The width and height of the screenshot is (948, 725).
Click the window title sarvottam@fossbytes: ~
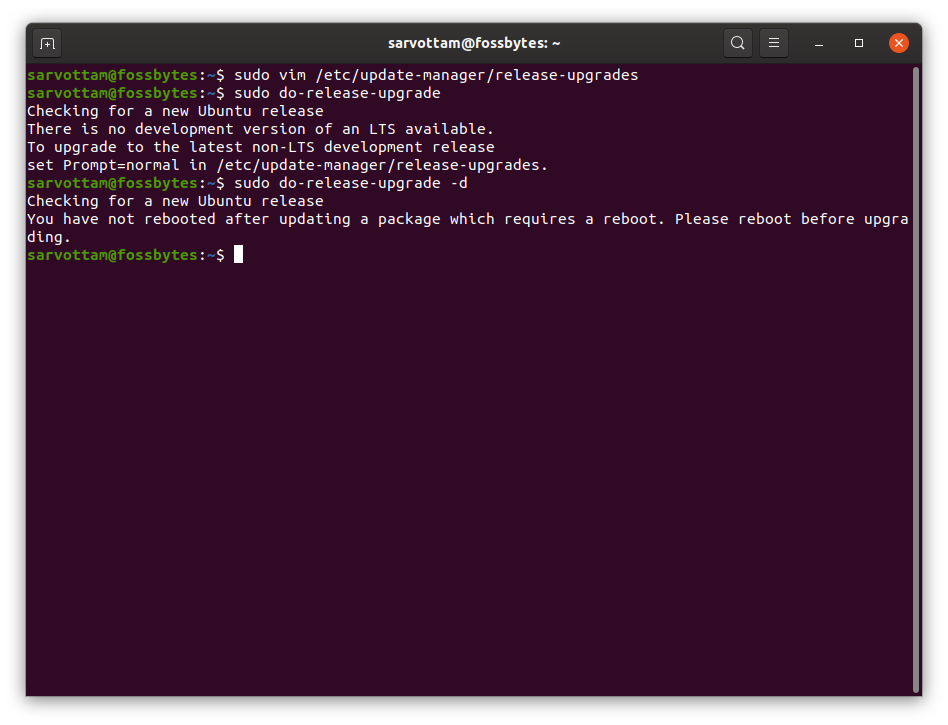pyautogui.click(x=473, y=42)
